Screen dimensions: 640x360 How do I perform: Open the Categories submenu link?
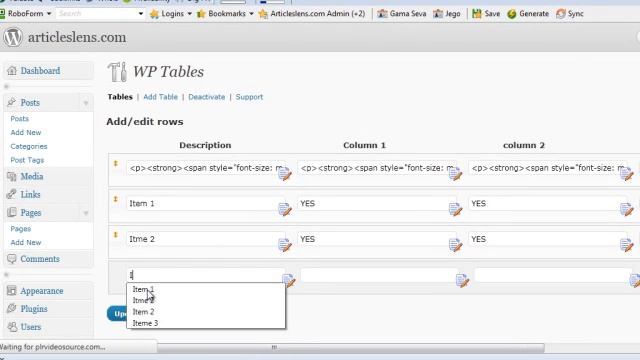pyautogui.click(x=29, y=147)
